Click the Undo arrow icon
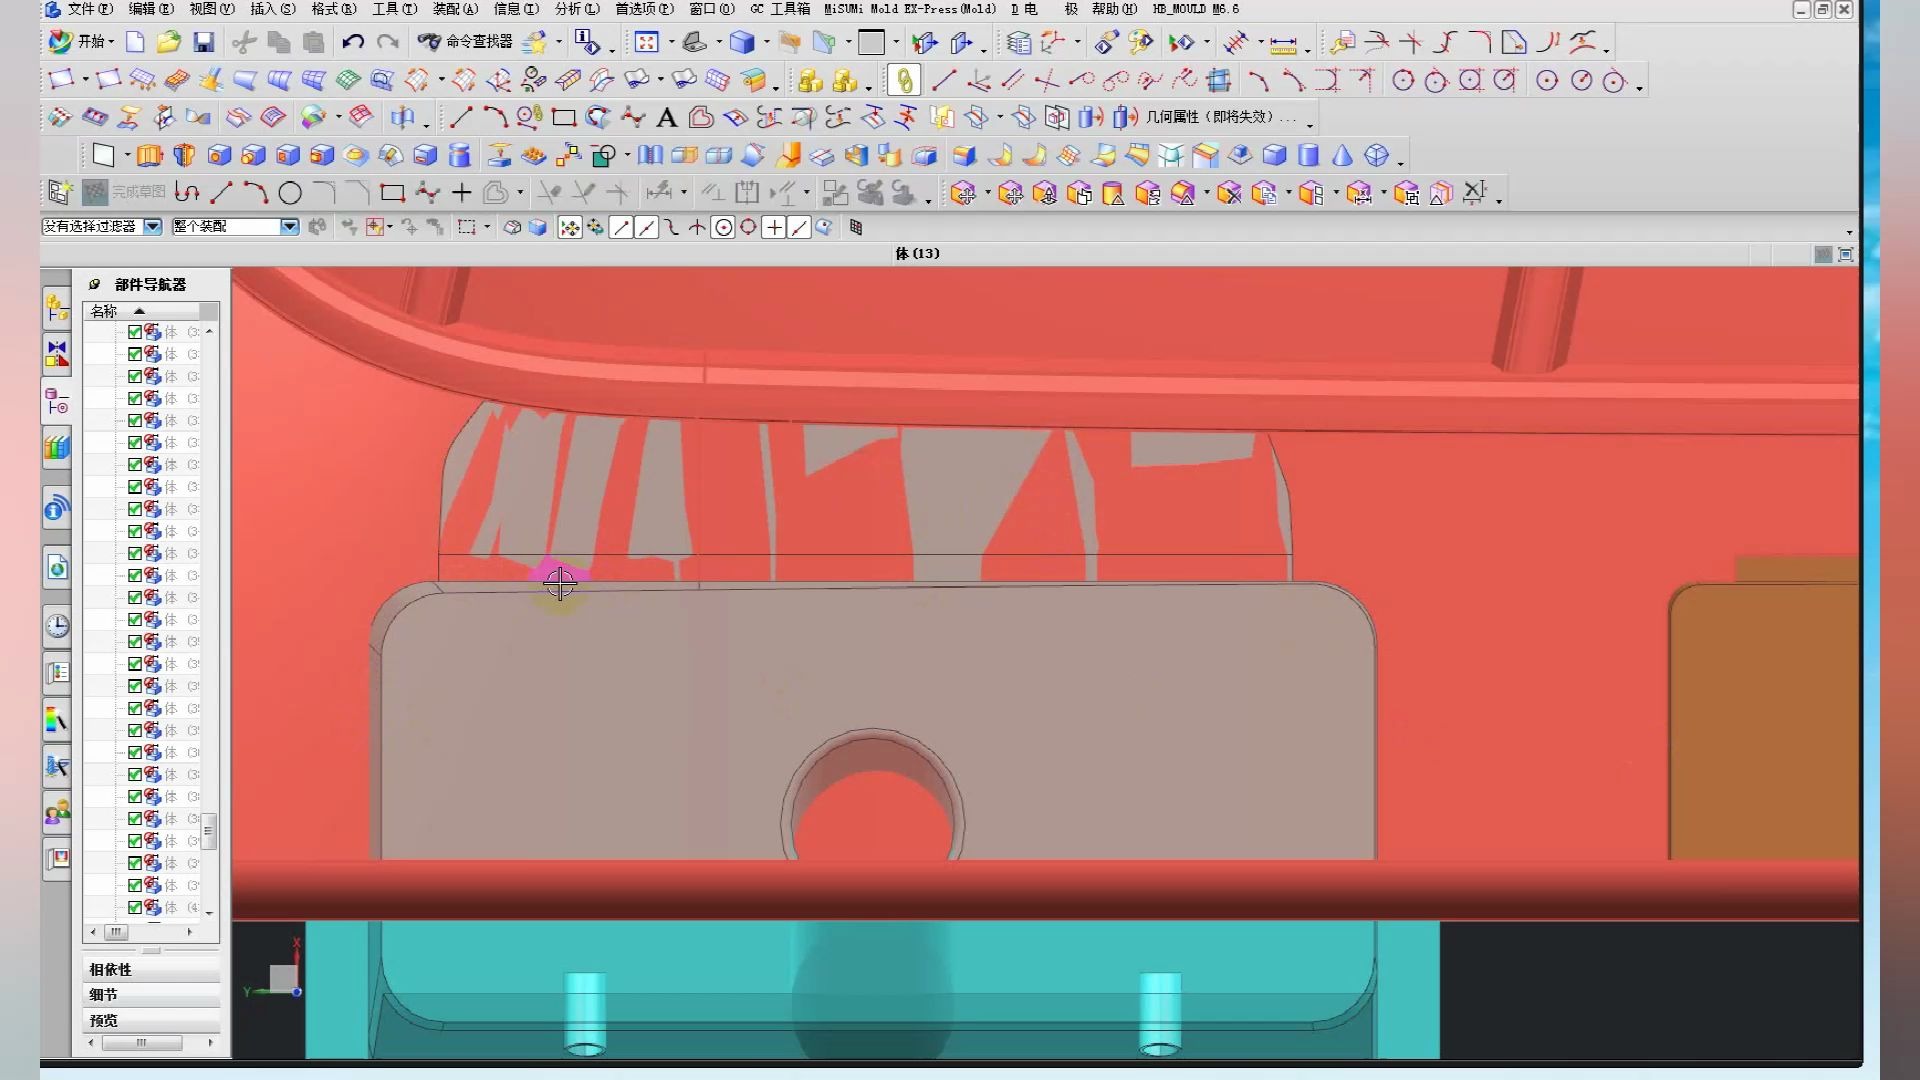1920x1080 pixels. (x=352, y=42)
